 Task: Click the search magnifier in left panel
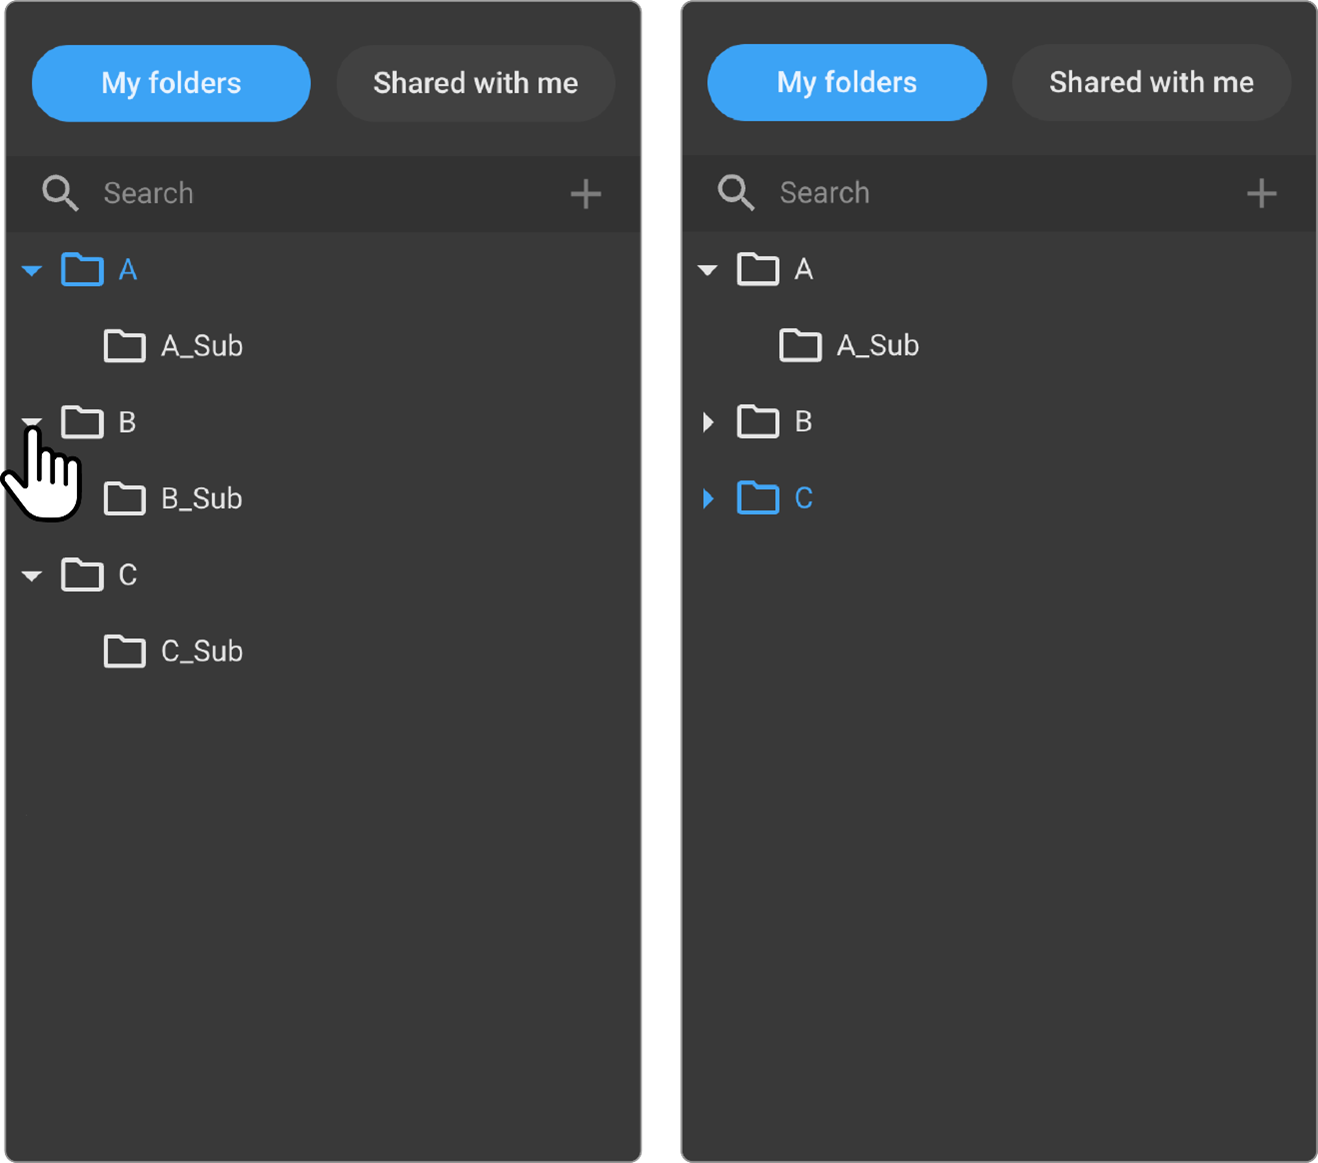pyautogui.click(x=60, y=193)
